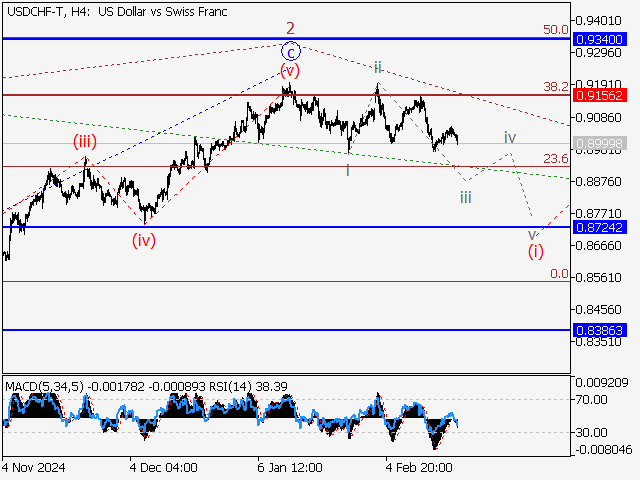
Task: Select the blue 0.87242 price level tag
Action: click(x=600, y=227)
